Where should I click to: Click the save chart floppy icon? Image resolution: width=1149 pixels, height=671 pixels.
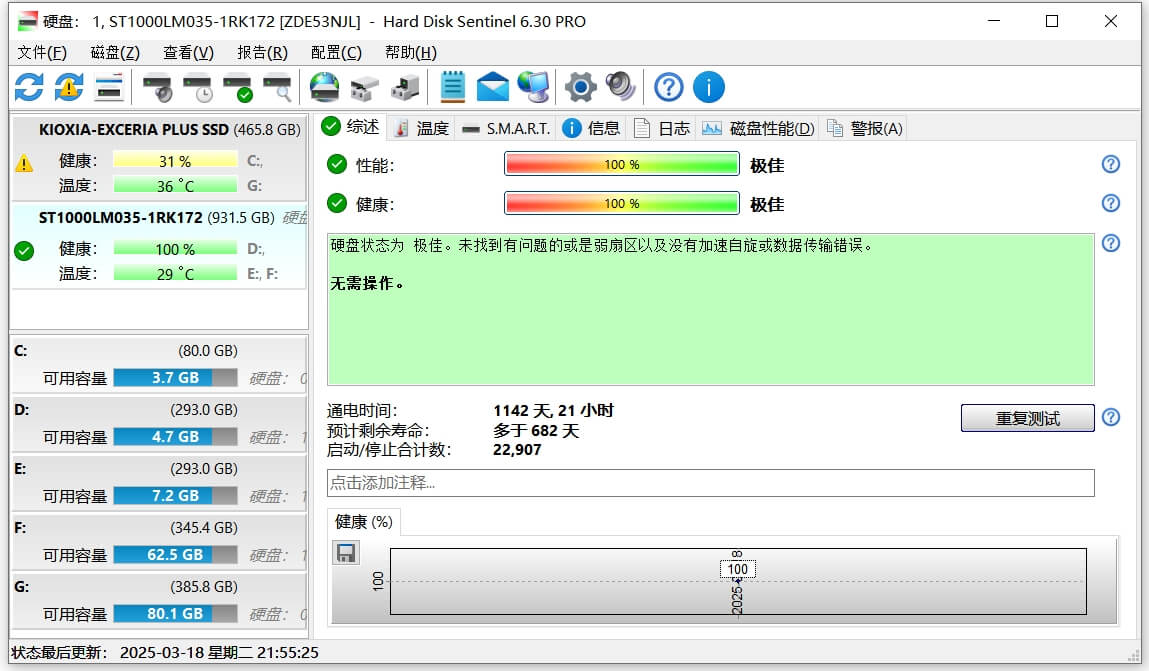[x=346, y=552]
